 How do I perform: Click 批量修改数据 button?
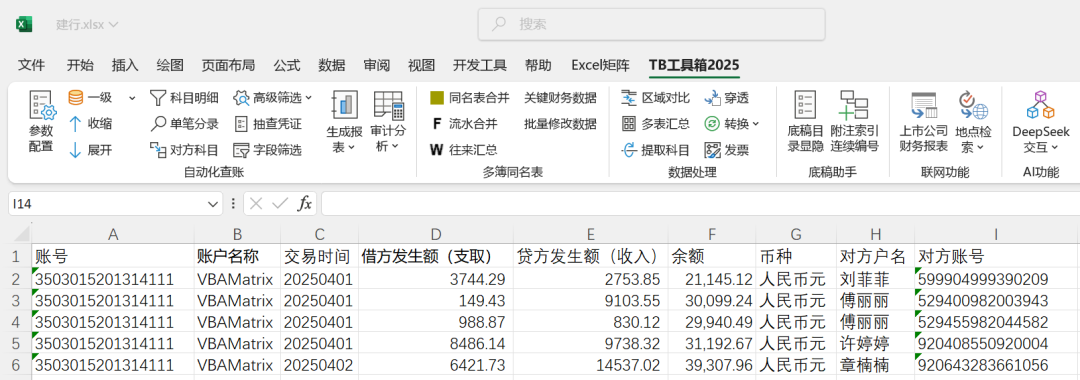(x=560, y=124)
